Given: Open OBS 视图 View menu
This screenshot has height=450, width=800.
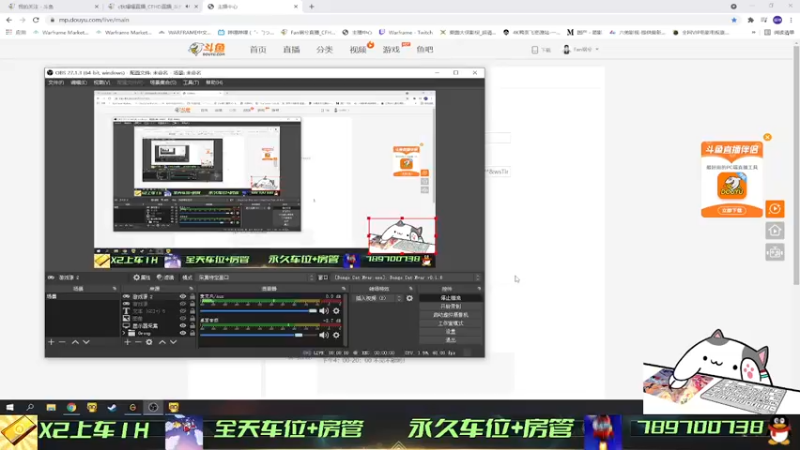Looking at the screenshot, I should click(x=102, y=82).
